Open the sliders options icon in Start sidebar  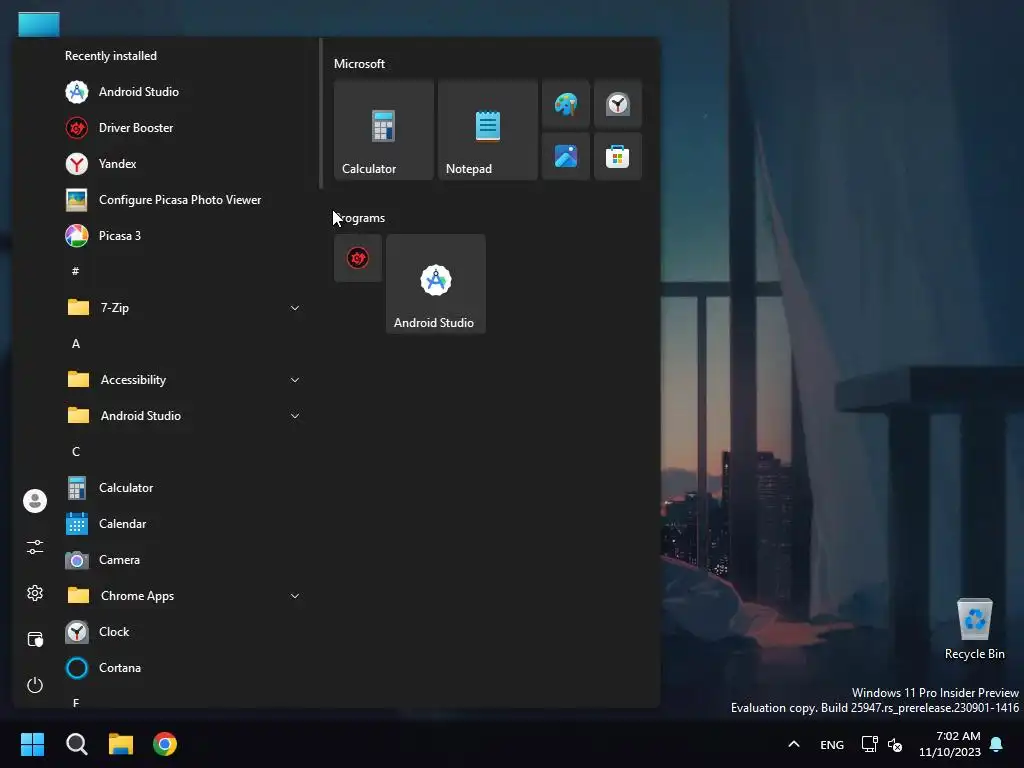[35, 547]
